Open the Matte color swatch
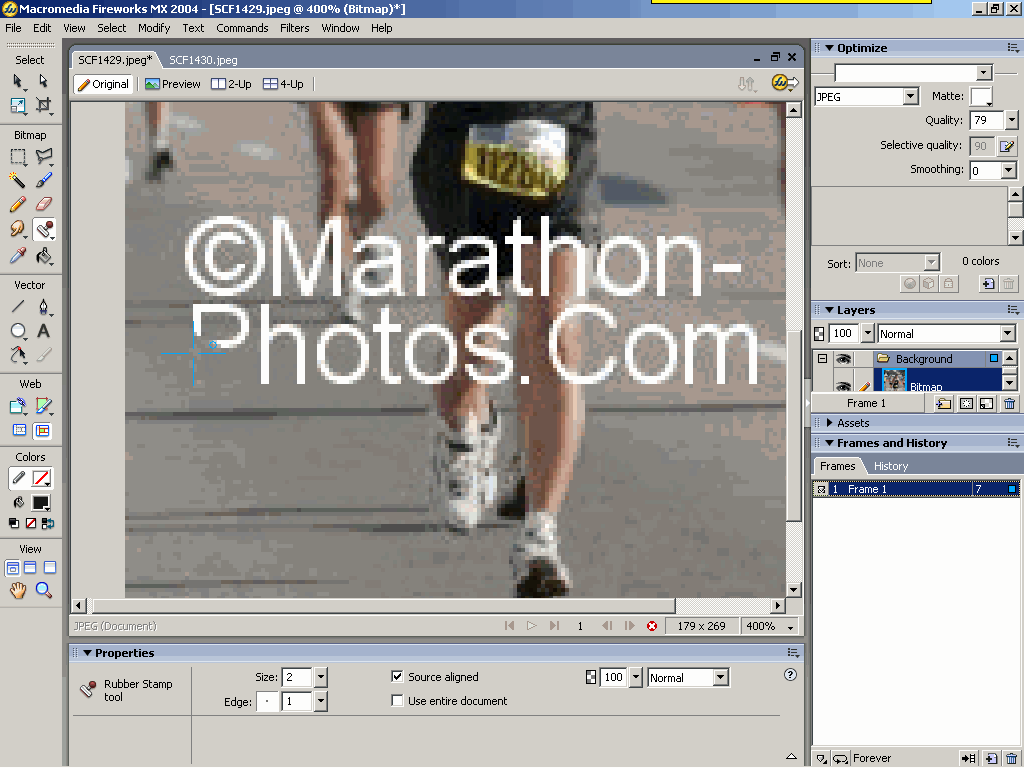Screen dimensions: 1024x768 point(981,97)
